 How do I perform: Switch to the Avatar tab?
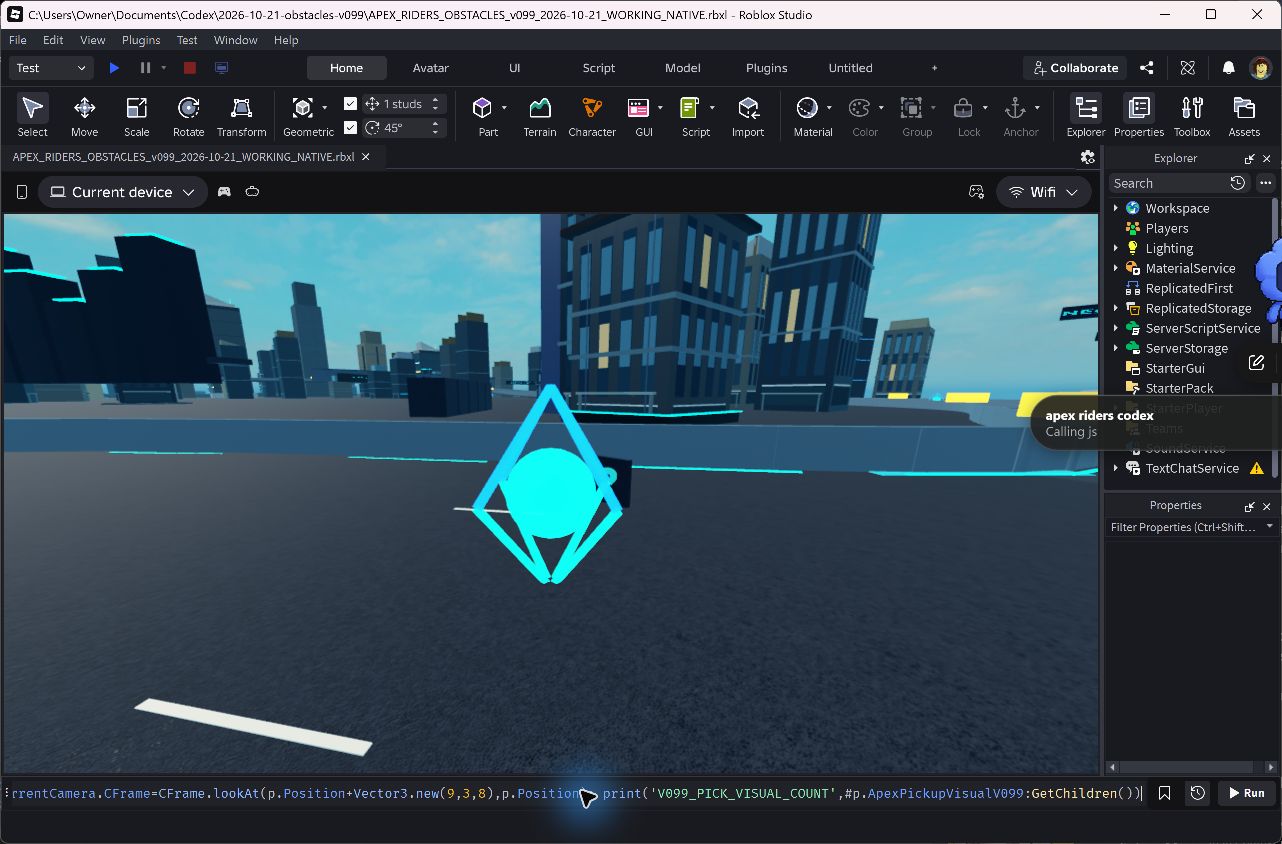coord(431,68)
